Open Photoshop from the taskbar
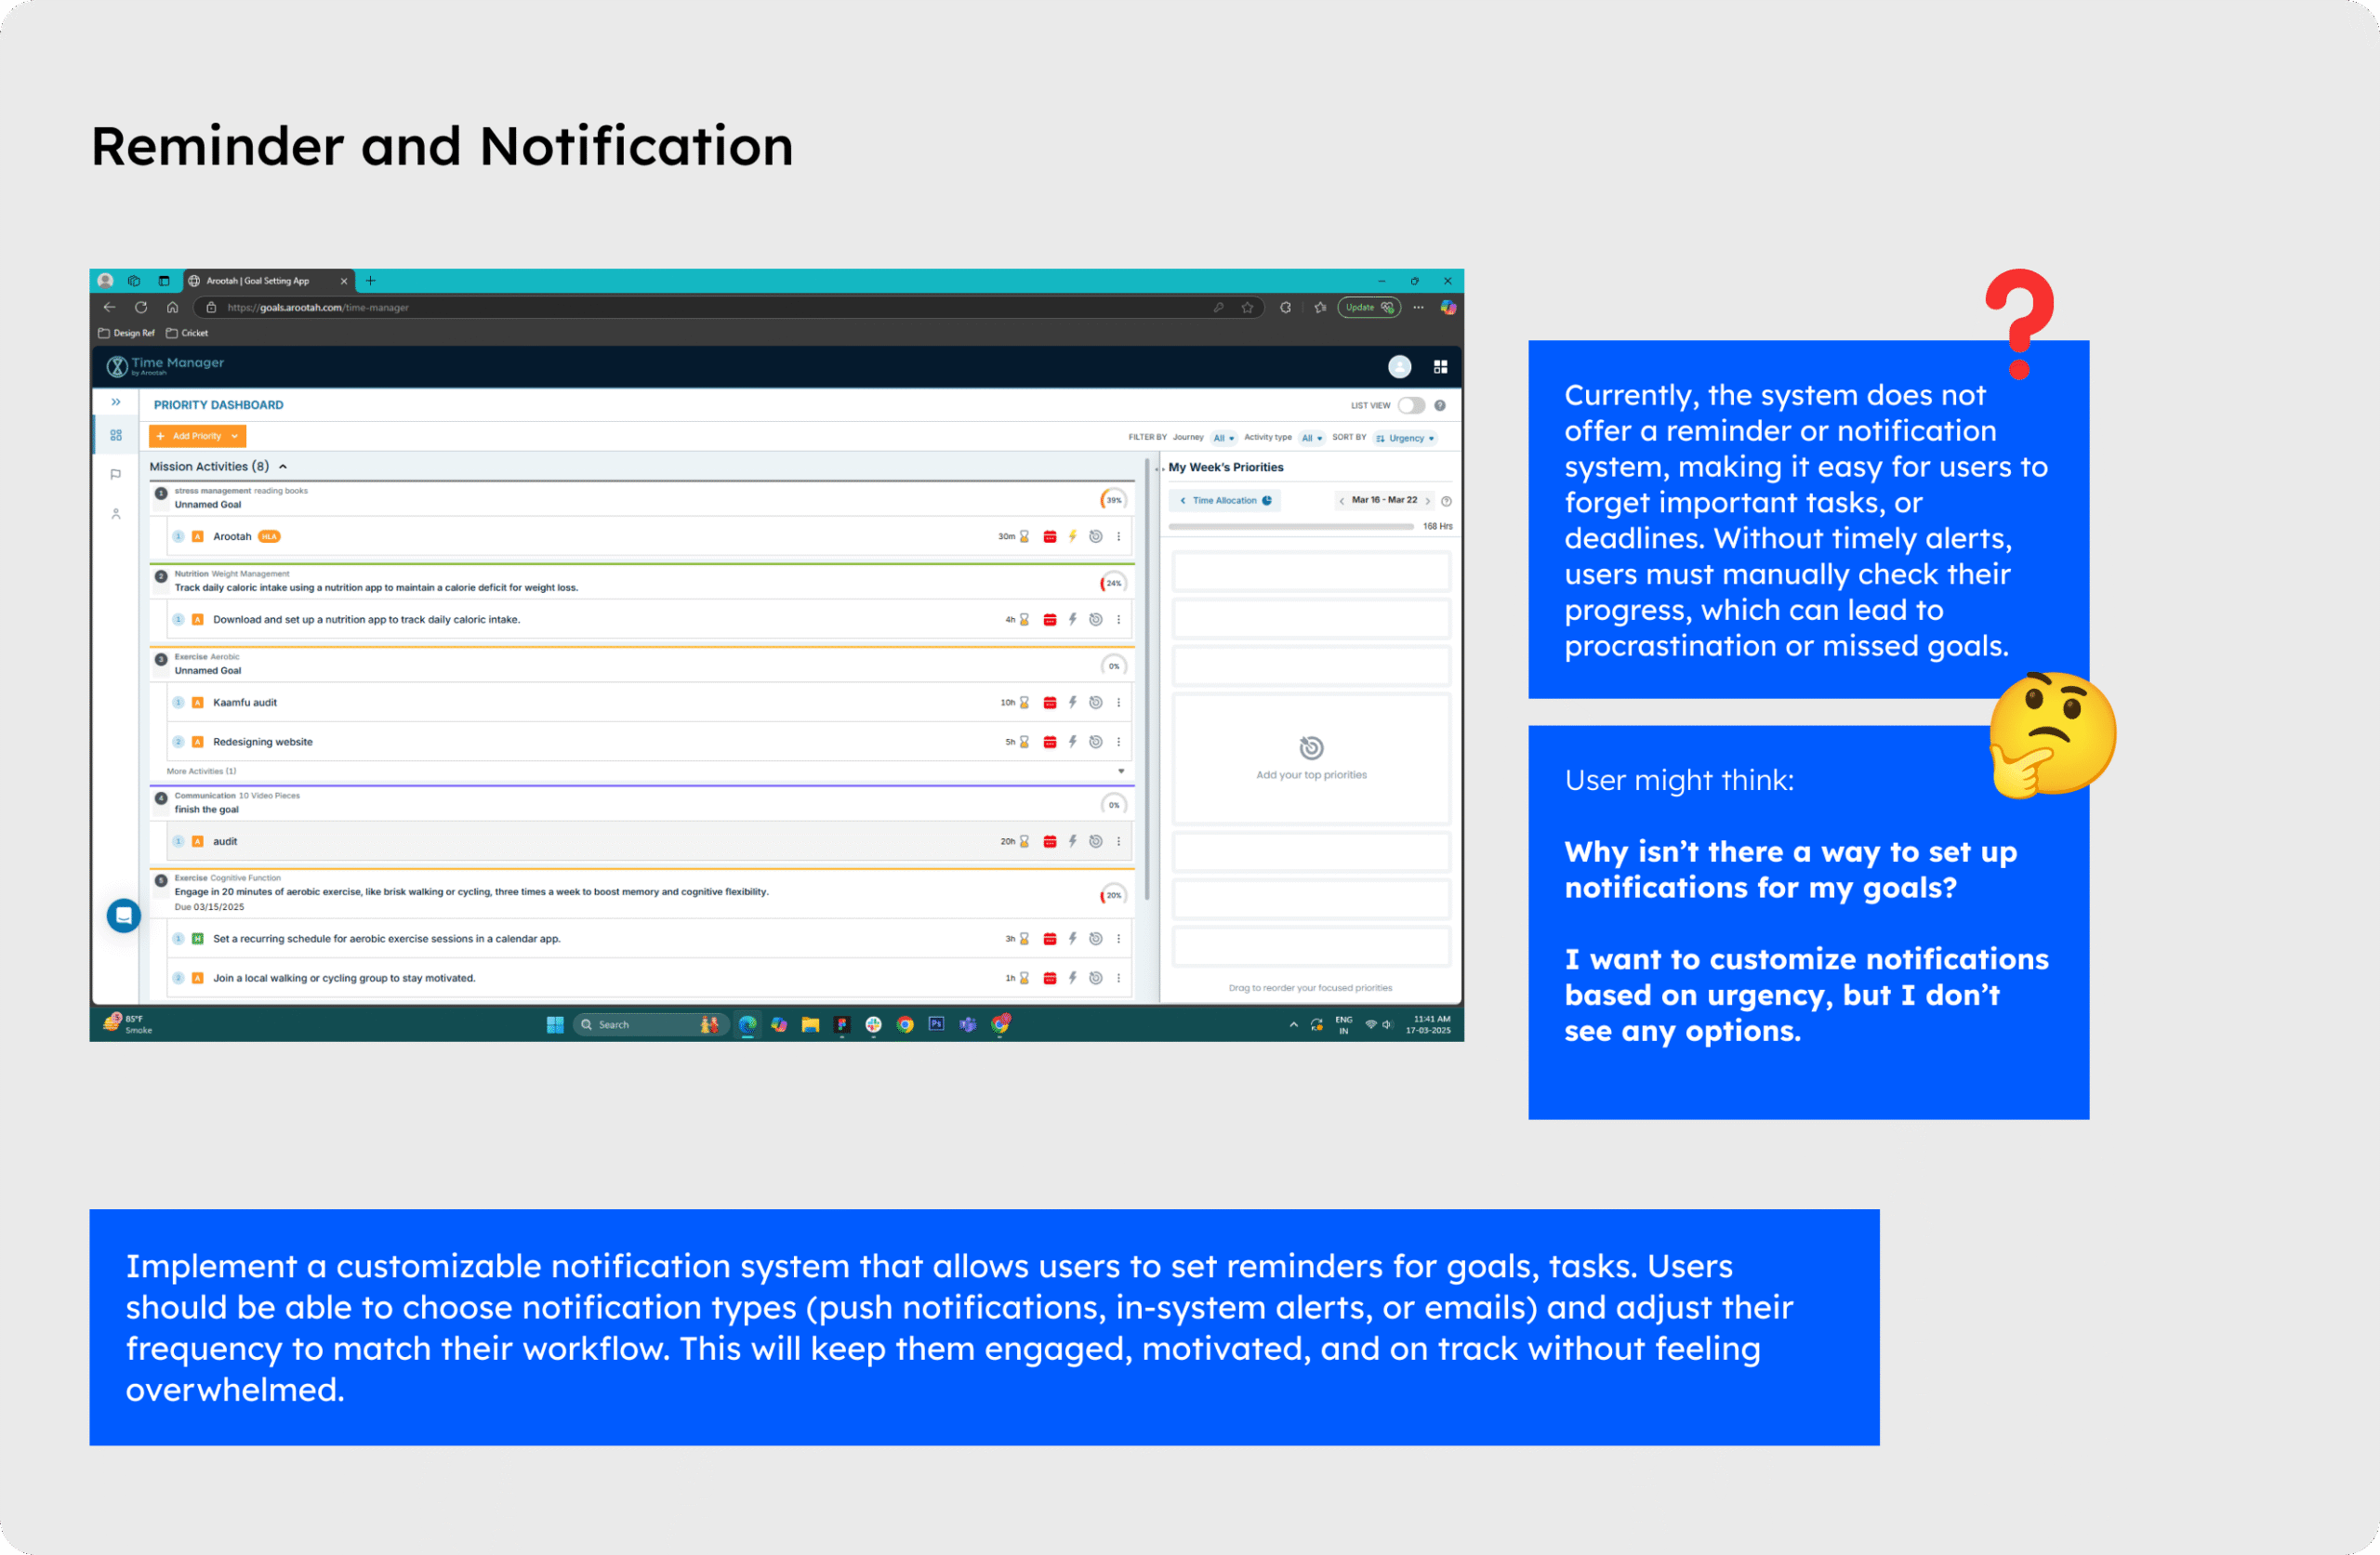2380x1555 pixels. [x=936, y=1024]
